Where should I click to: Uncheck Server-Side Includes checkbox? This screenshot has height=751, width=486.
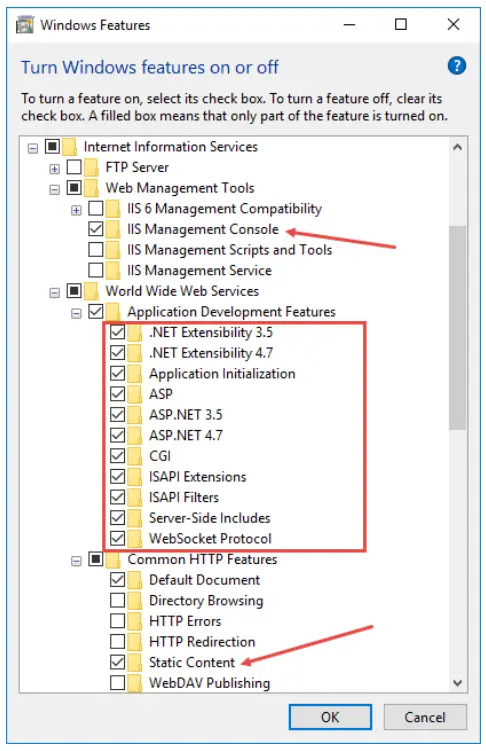[118, 517]
